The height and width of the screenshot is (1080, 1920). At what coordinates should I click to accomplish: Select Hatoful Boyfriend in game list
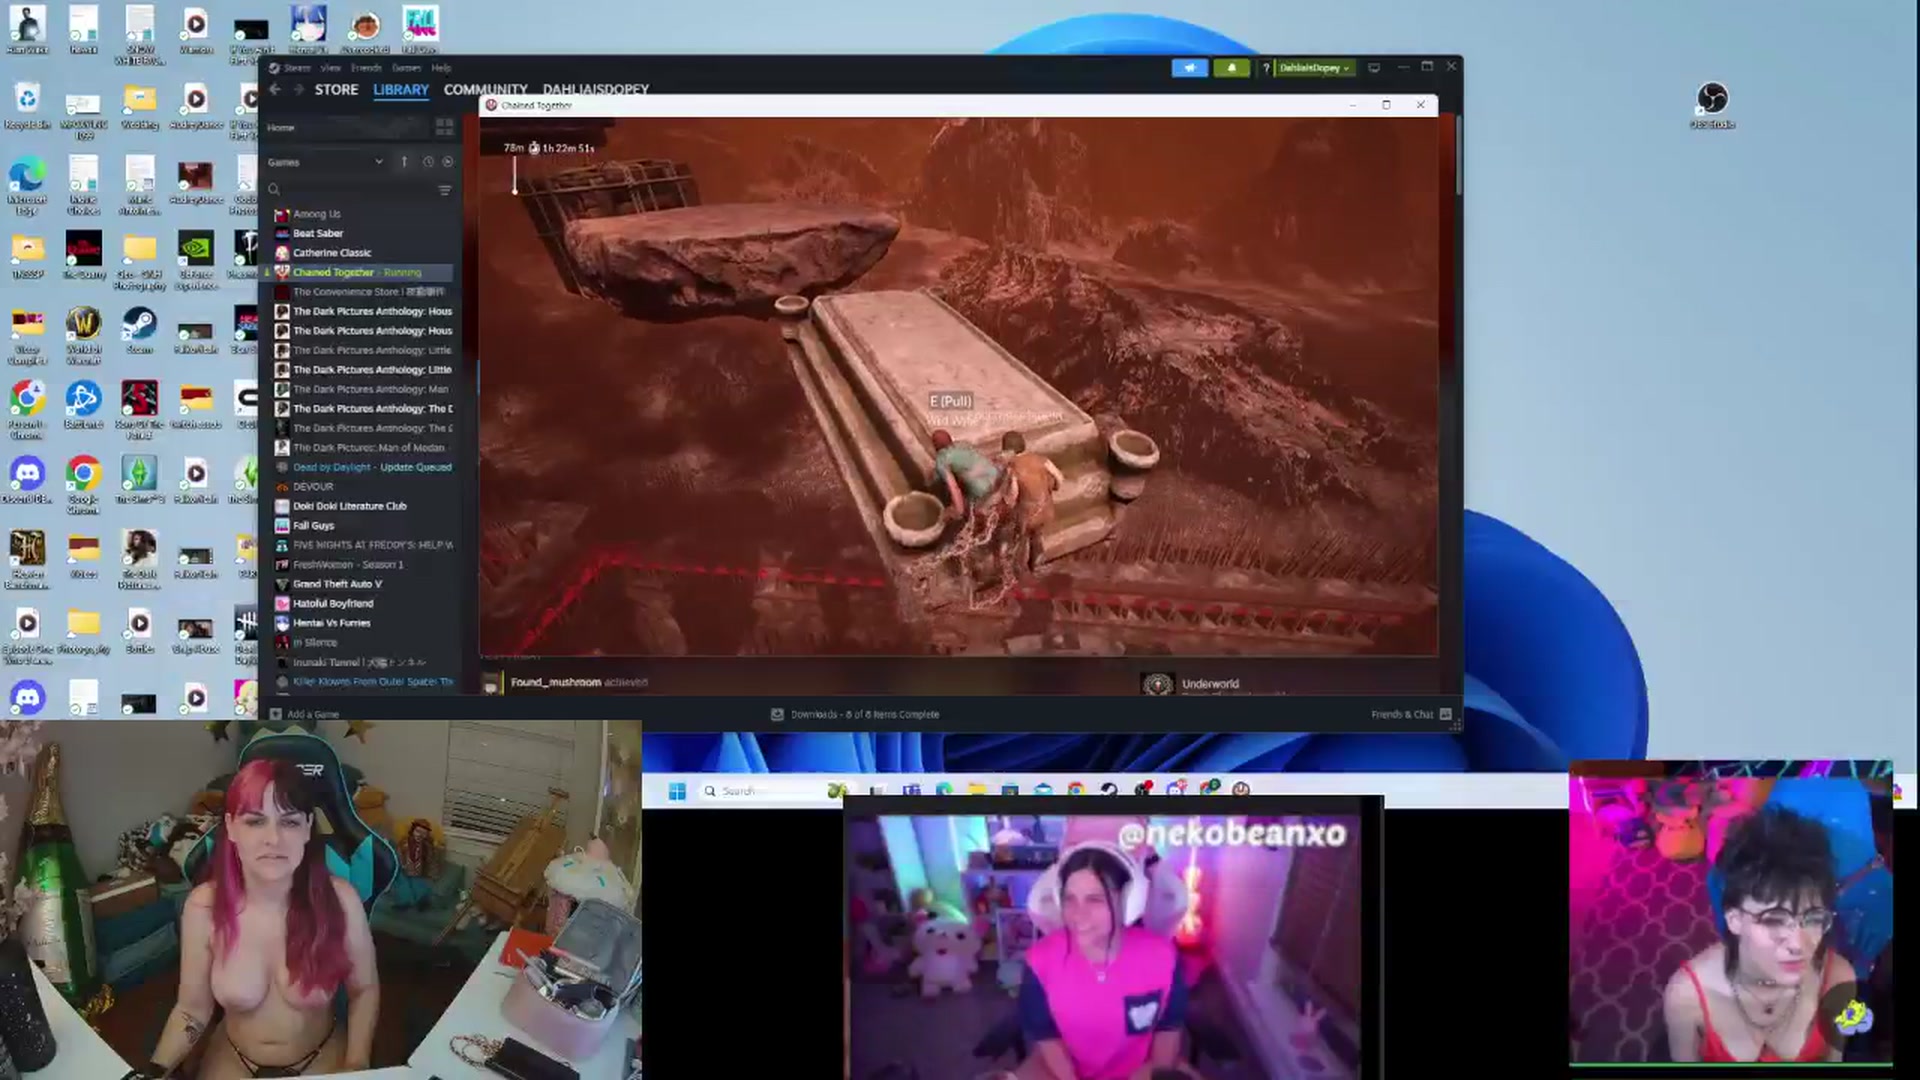(x=333, y=603)
